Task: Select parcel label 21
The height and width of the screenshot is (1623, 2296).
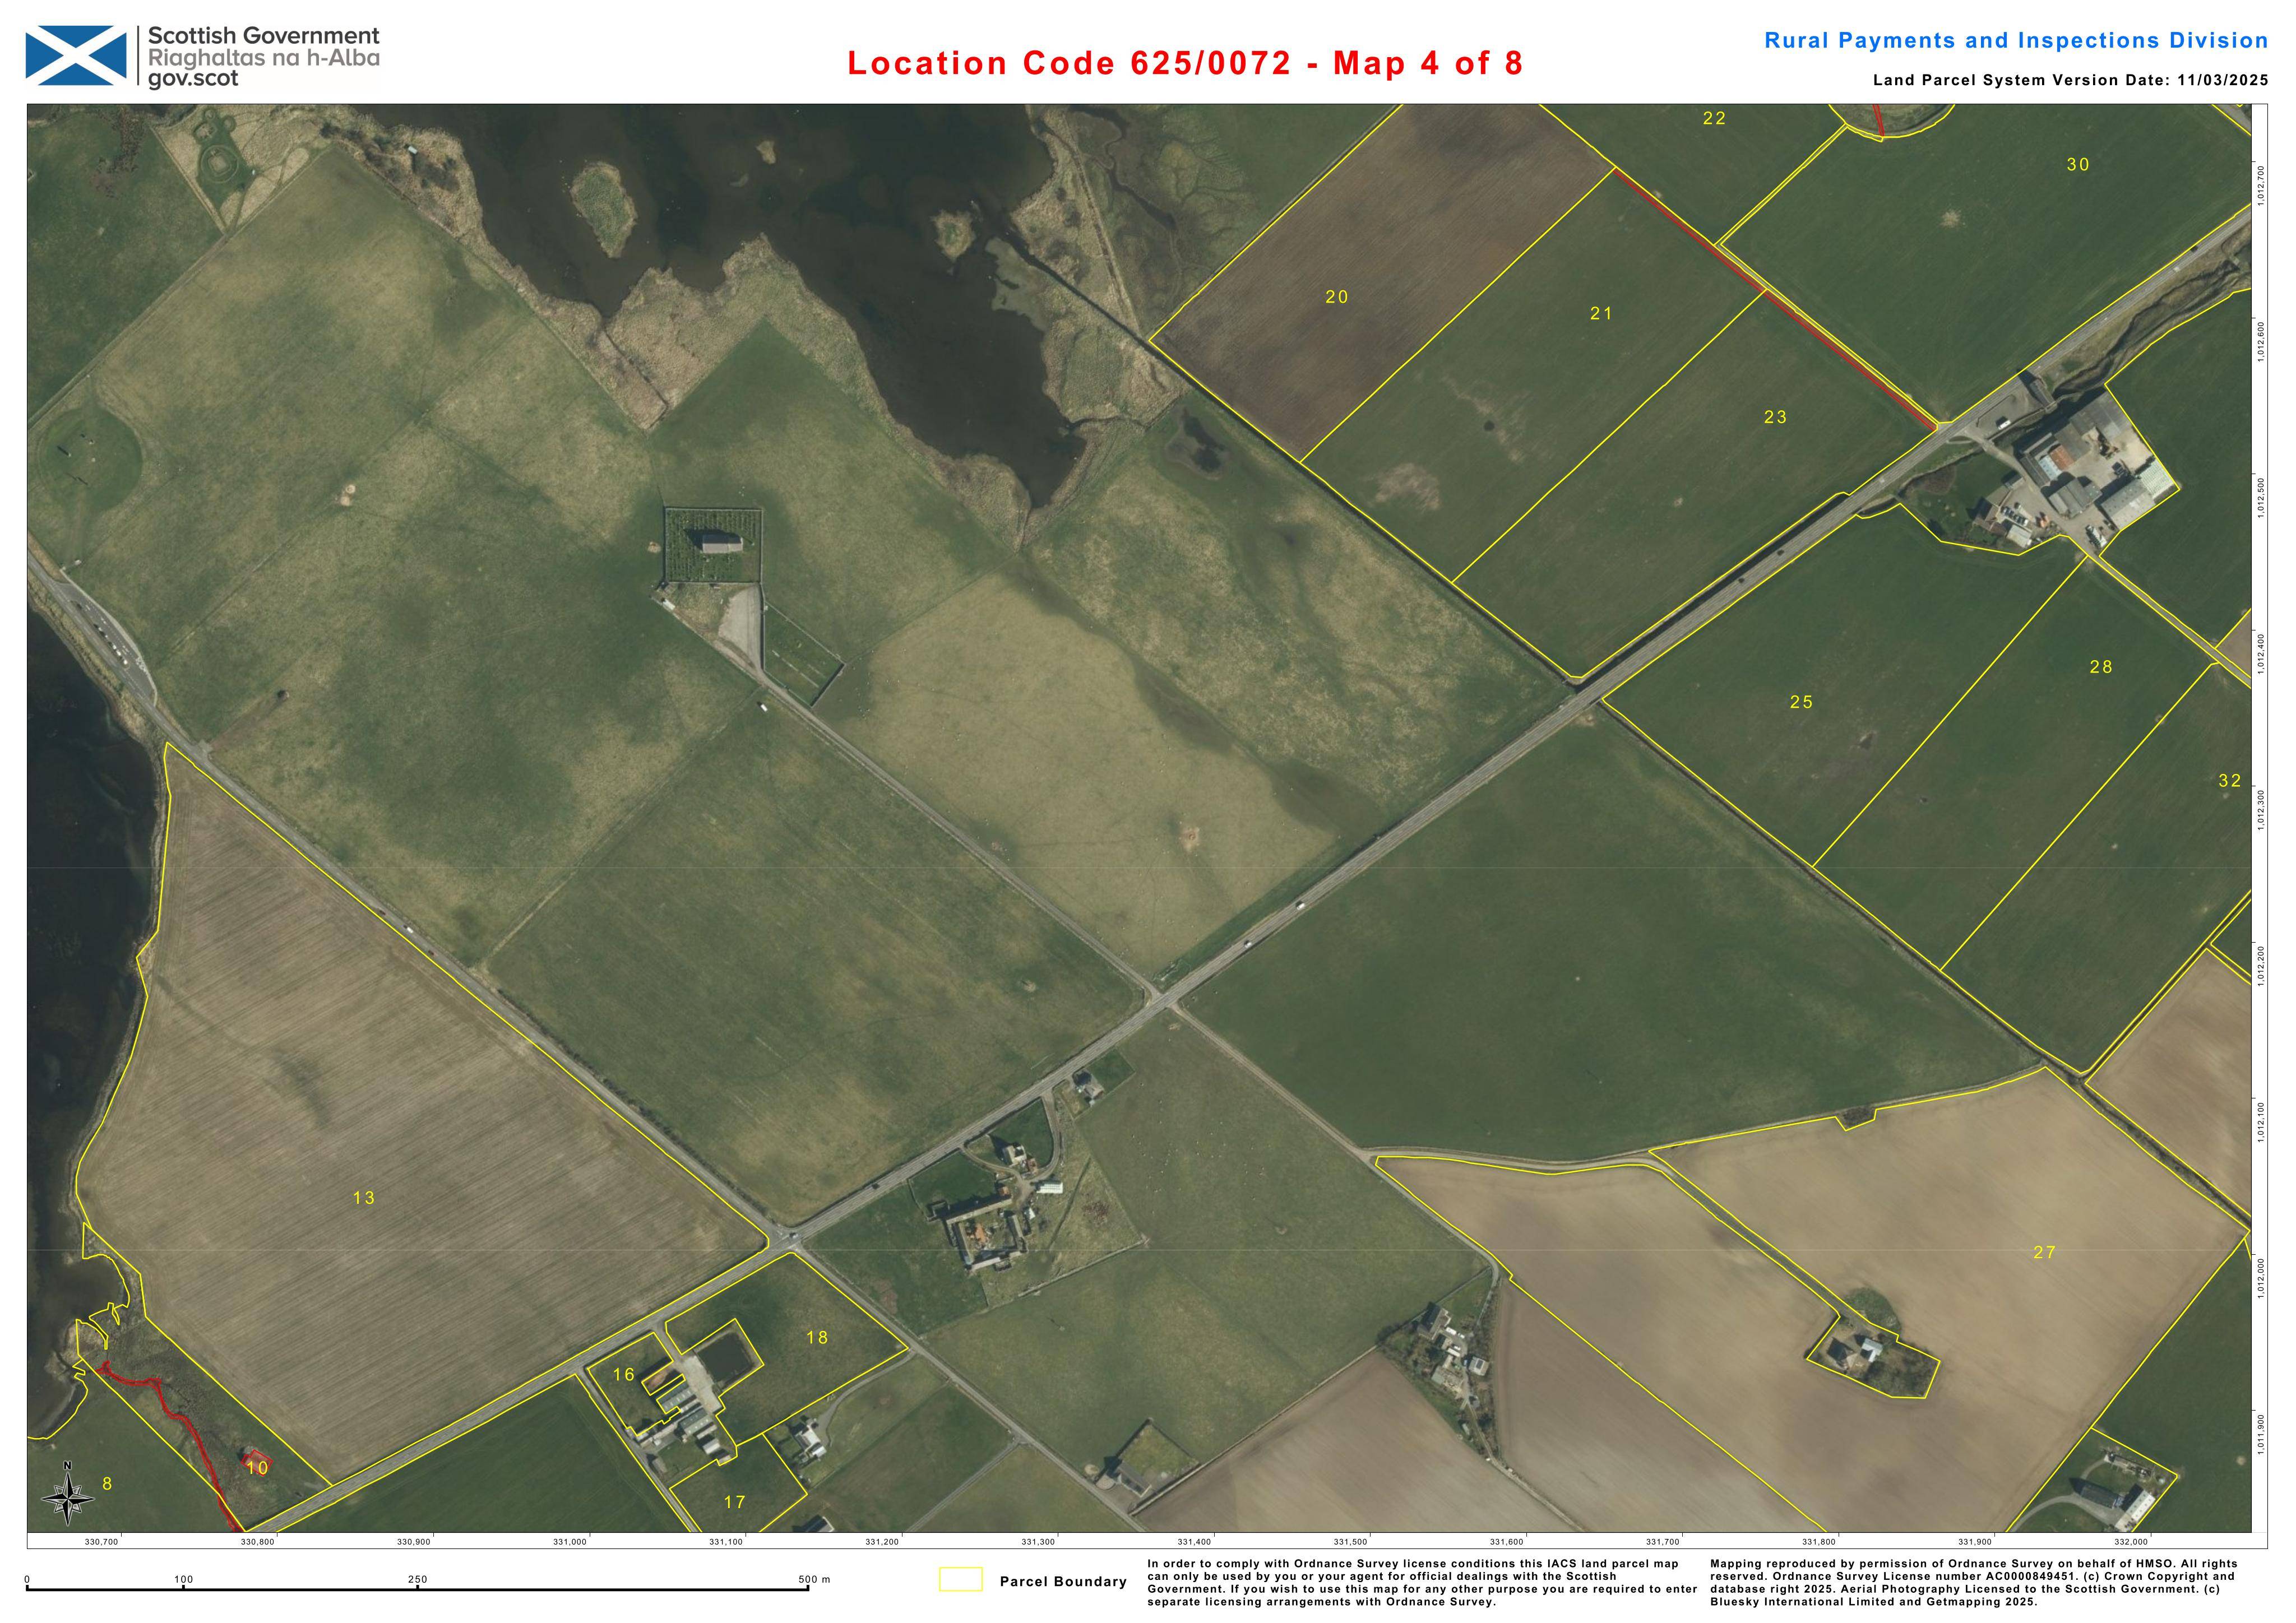Action: (x=1601, y=314)
